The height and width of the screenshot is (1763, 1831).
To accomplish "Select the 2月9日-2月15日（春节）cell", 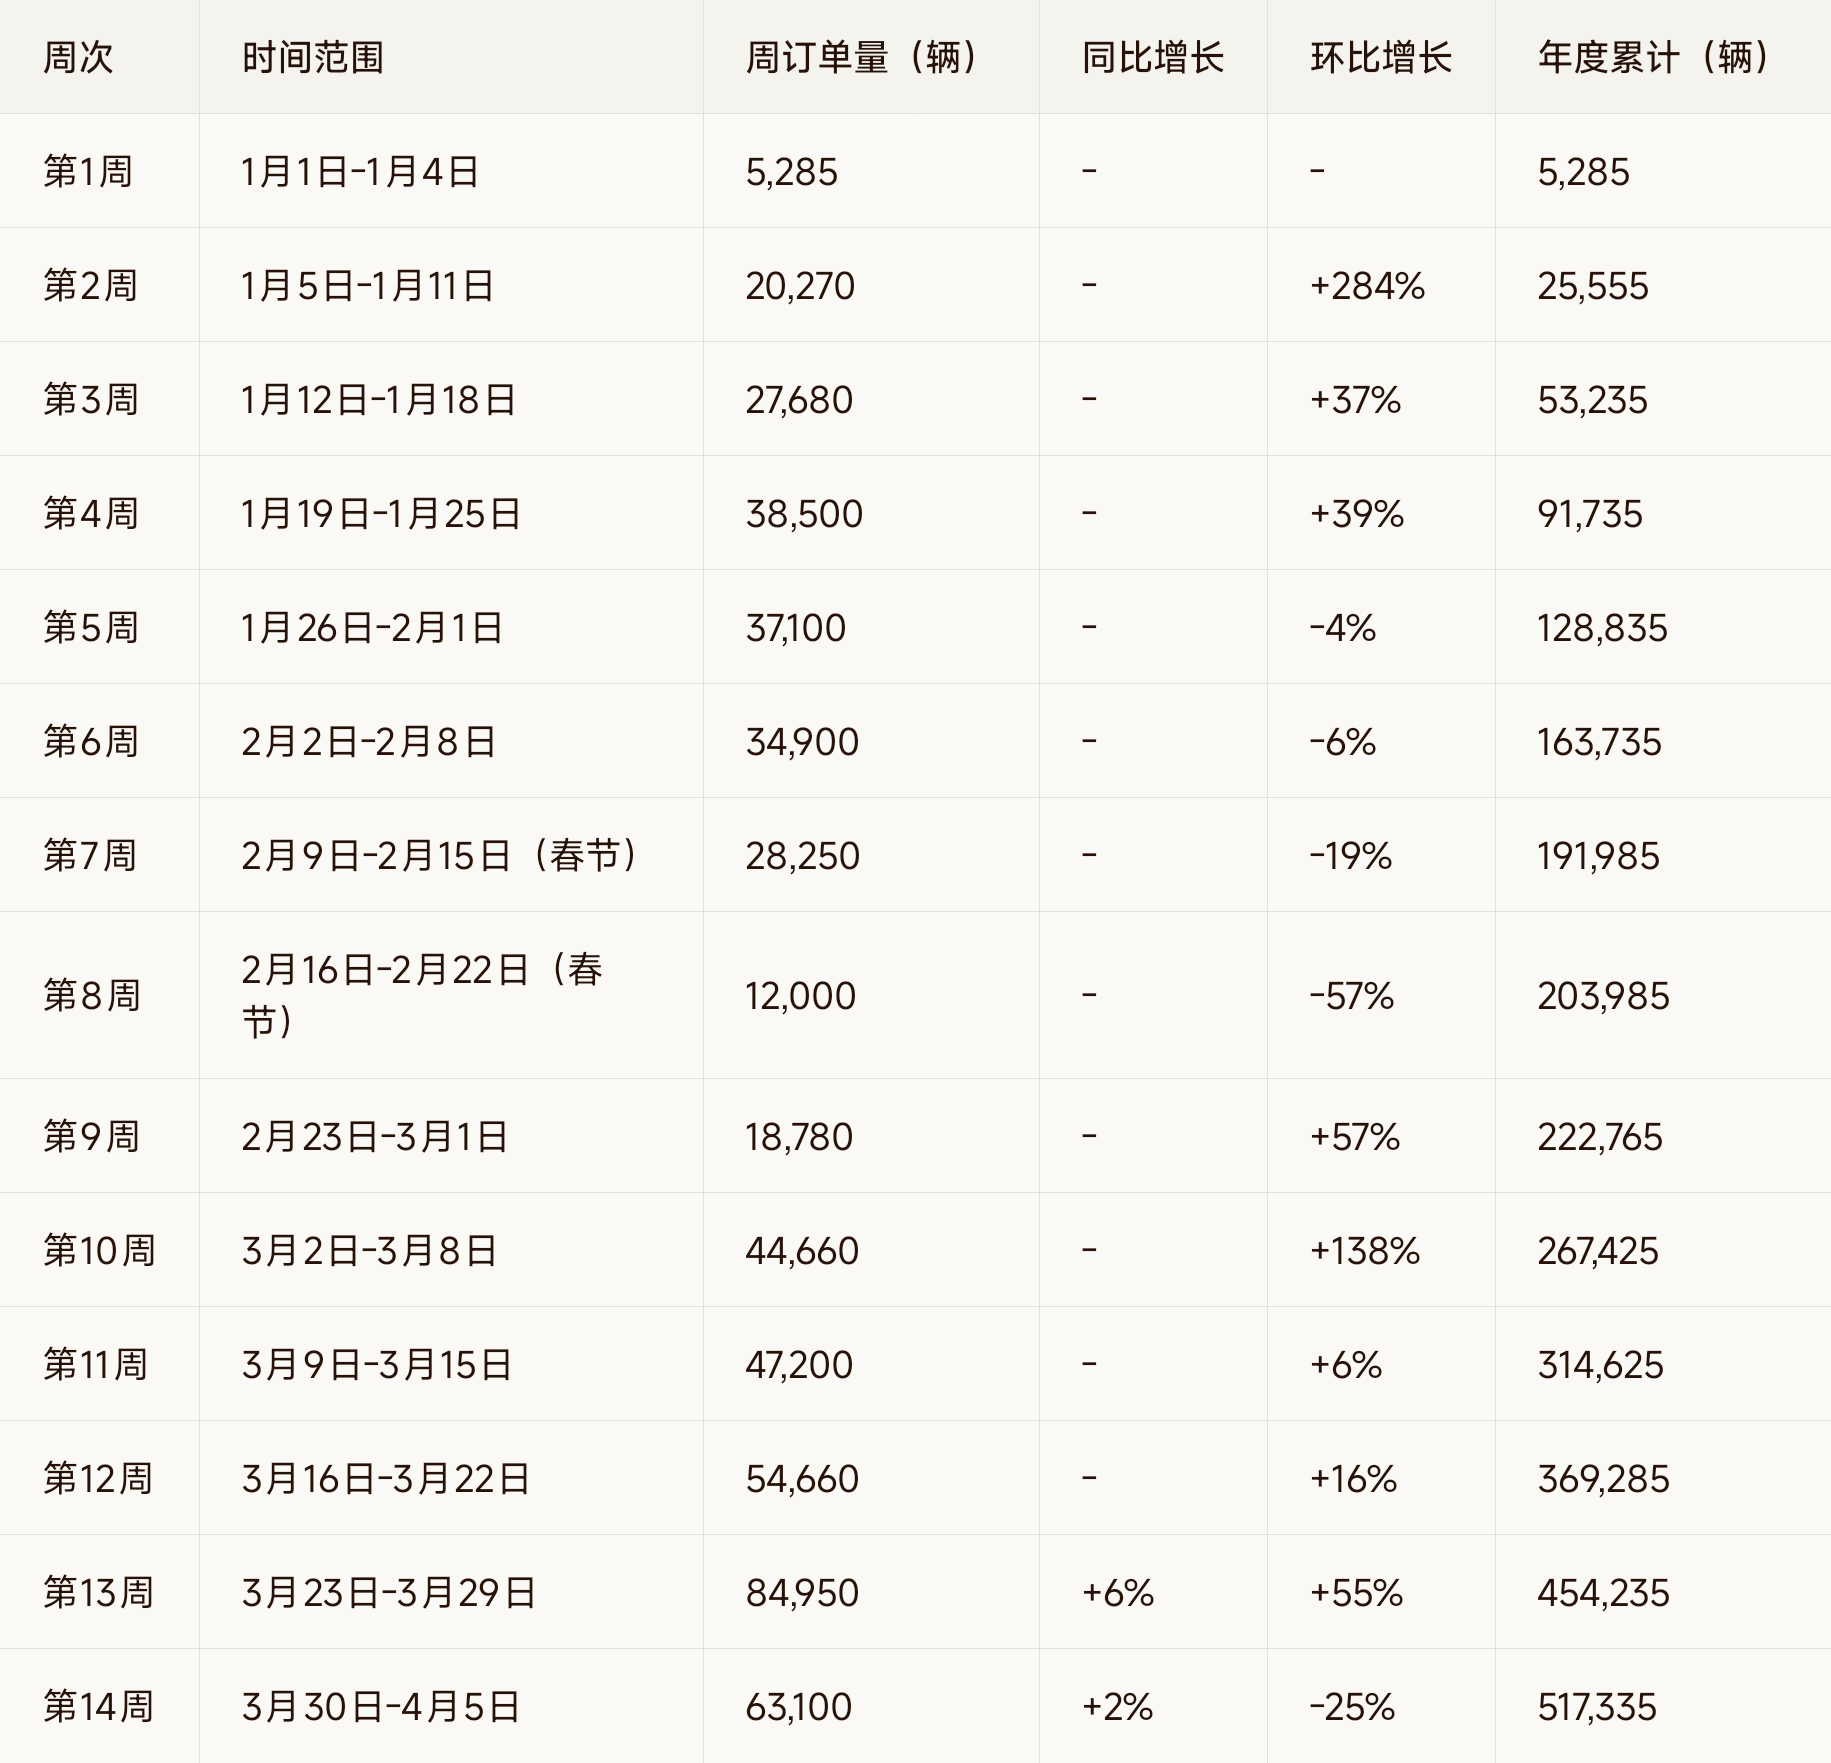I will [439, 856].
